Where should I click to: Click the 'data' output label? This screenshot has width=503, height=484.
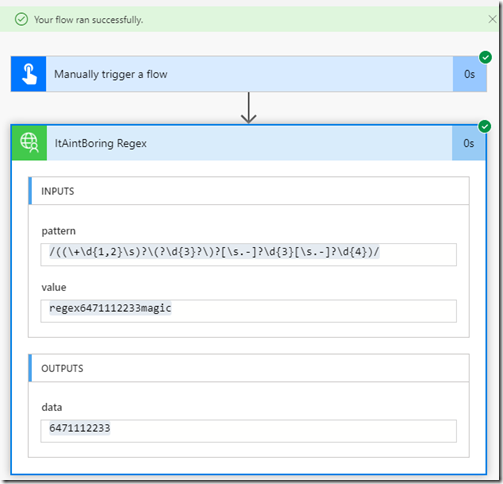(52, 407)
